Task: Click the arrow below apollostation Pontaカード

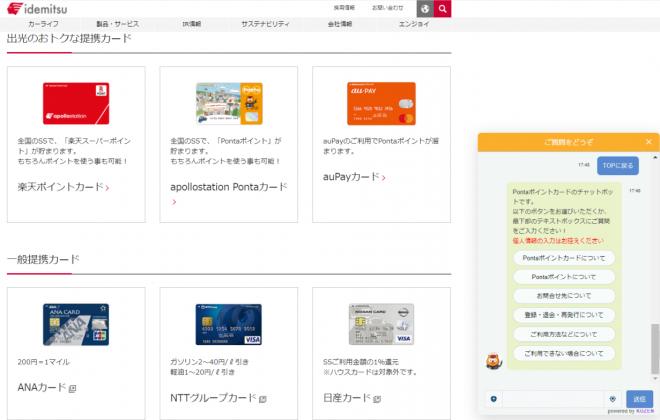Action: pyautogui.click(x=174, y=202)
